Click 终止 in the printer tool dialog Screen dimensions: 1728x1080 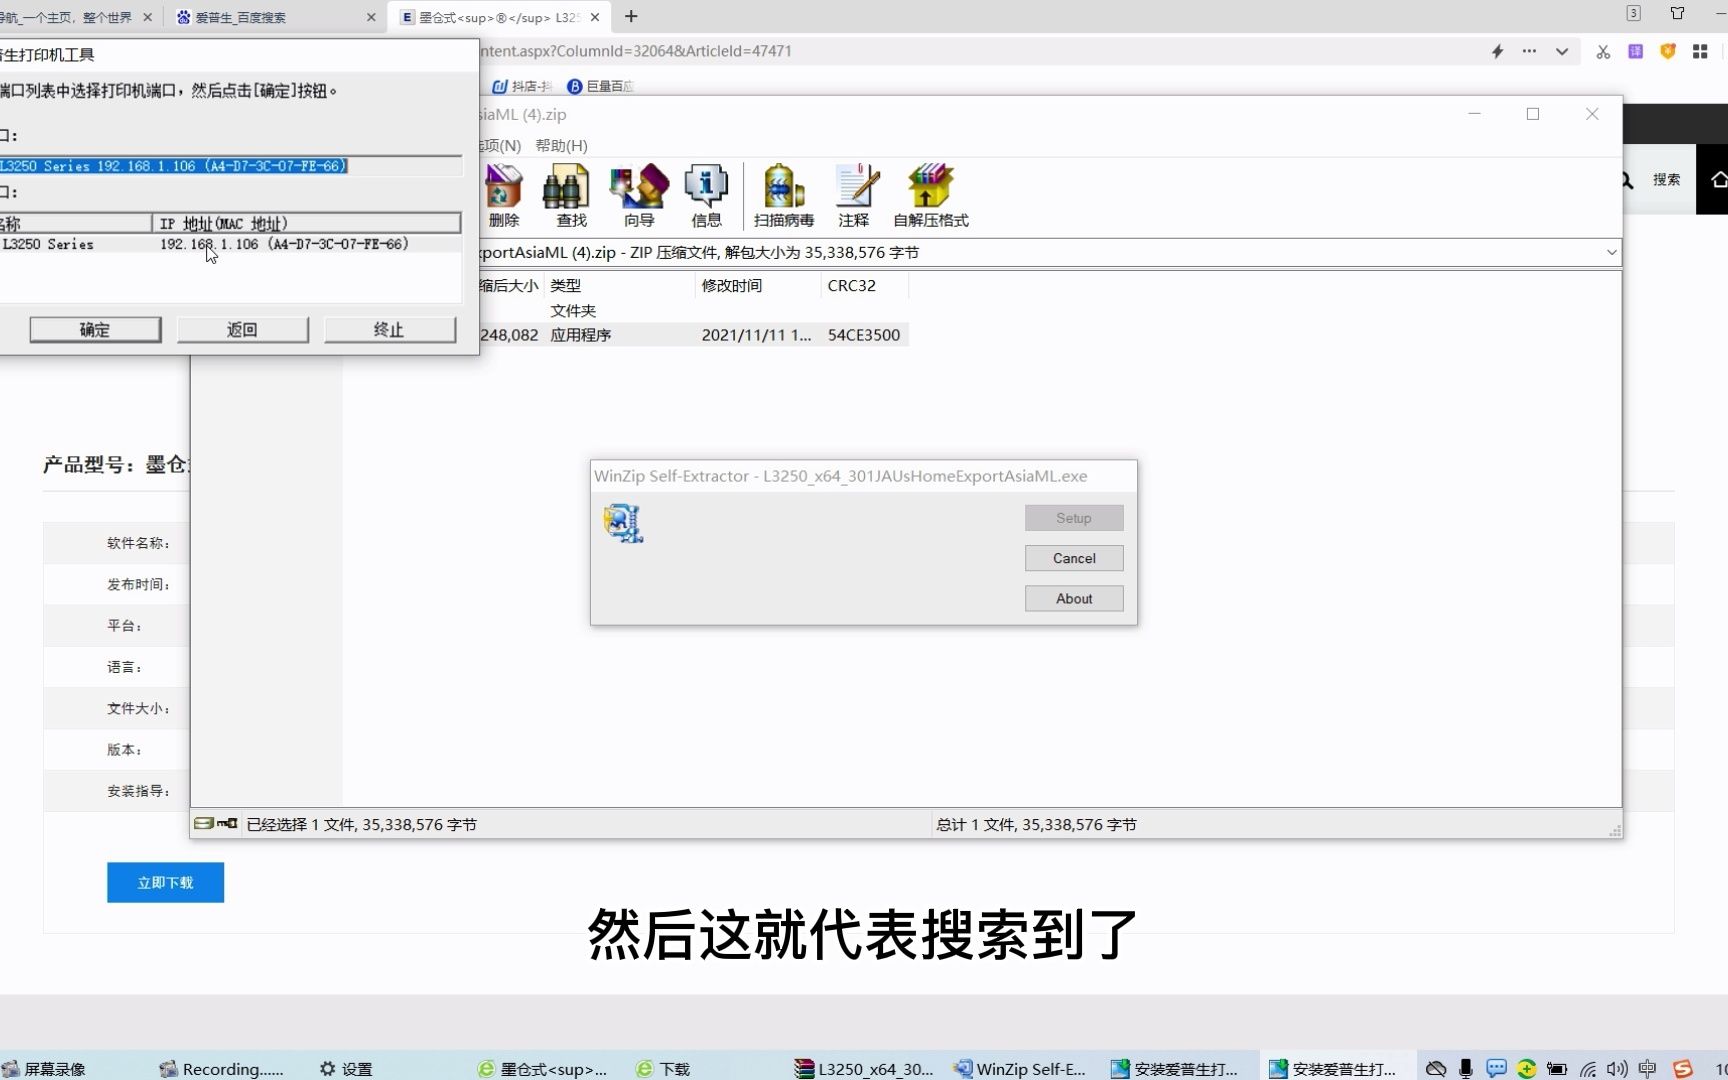click(389, 330)
